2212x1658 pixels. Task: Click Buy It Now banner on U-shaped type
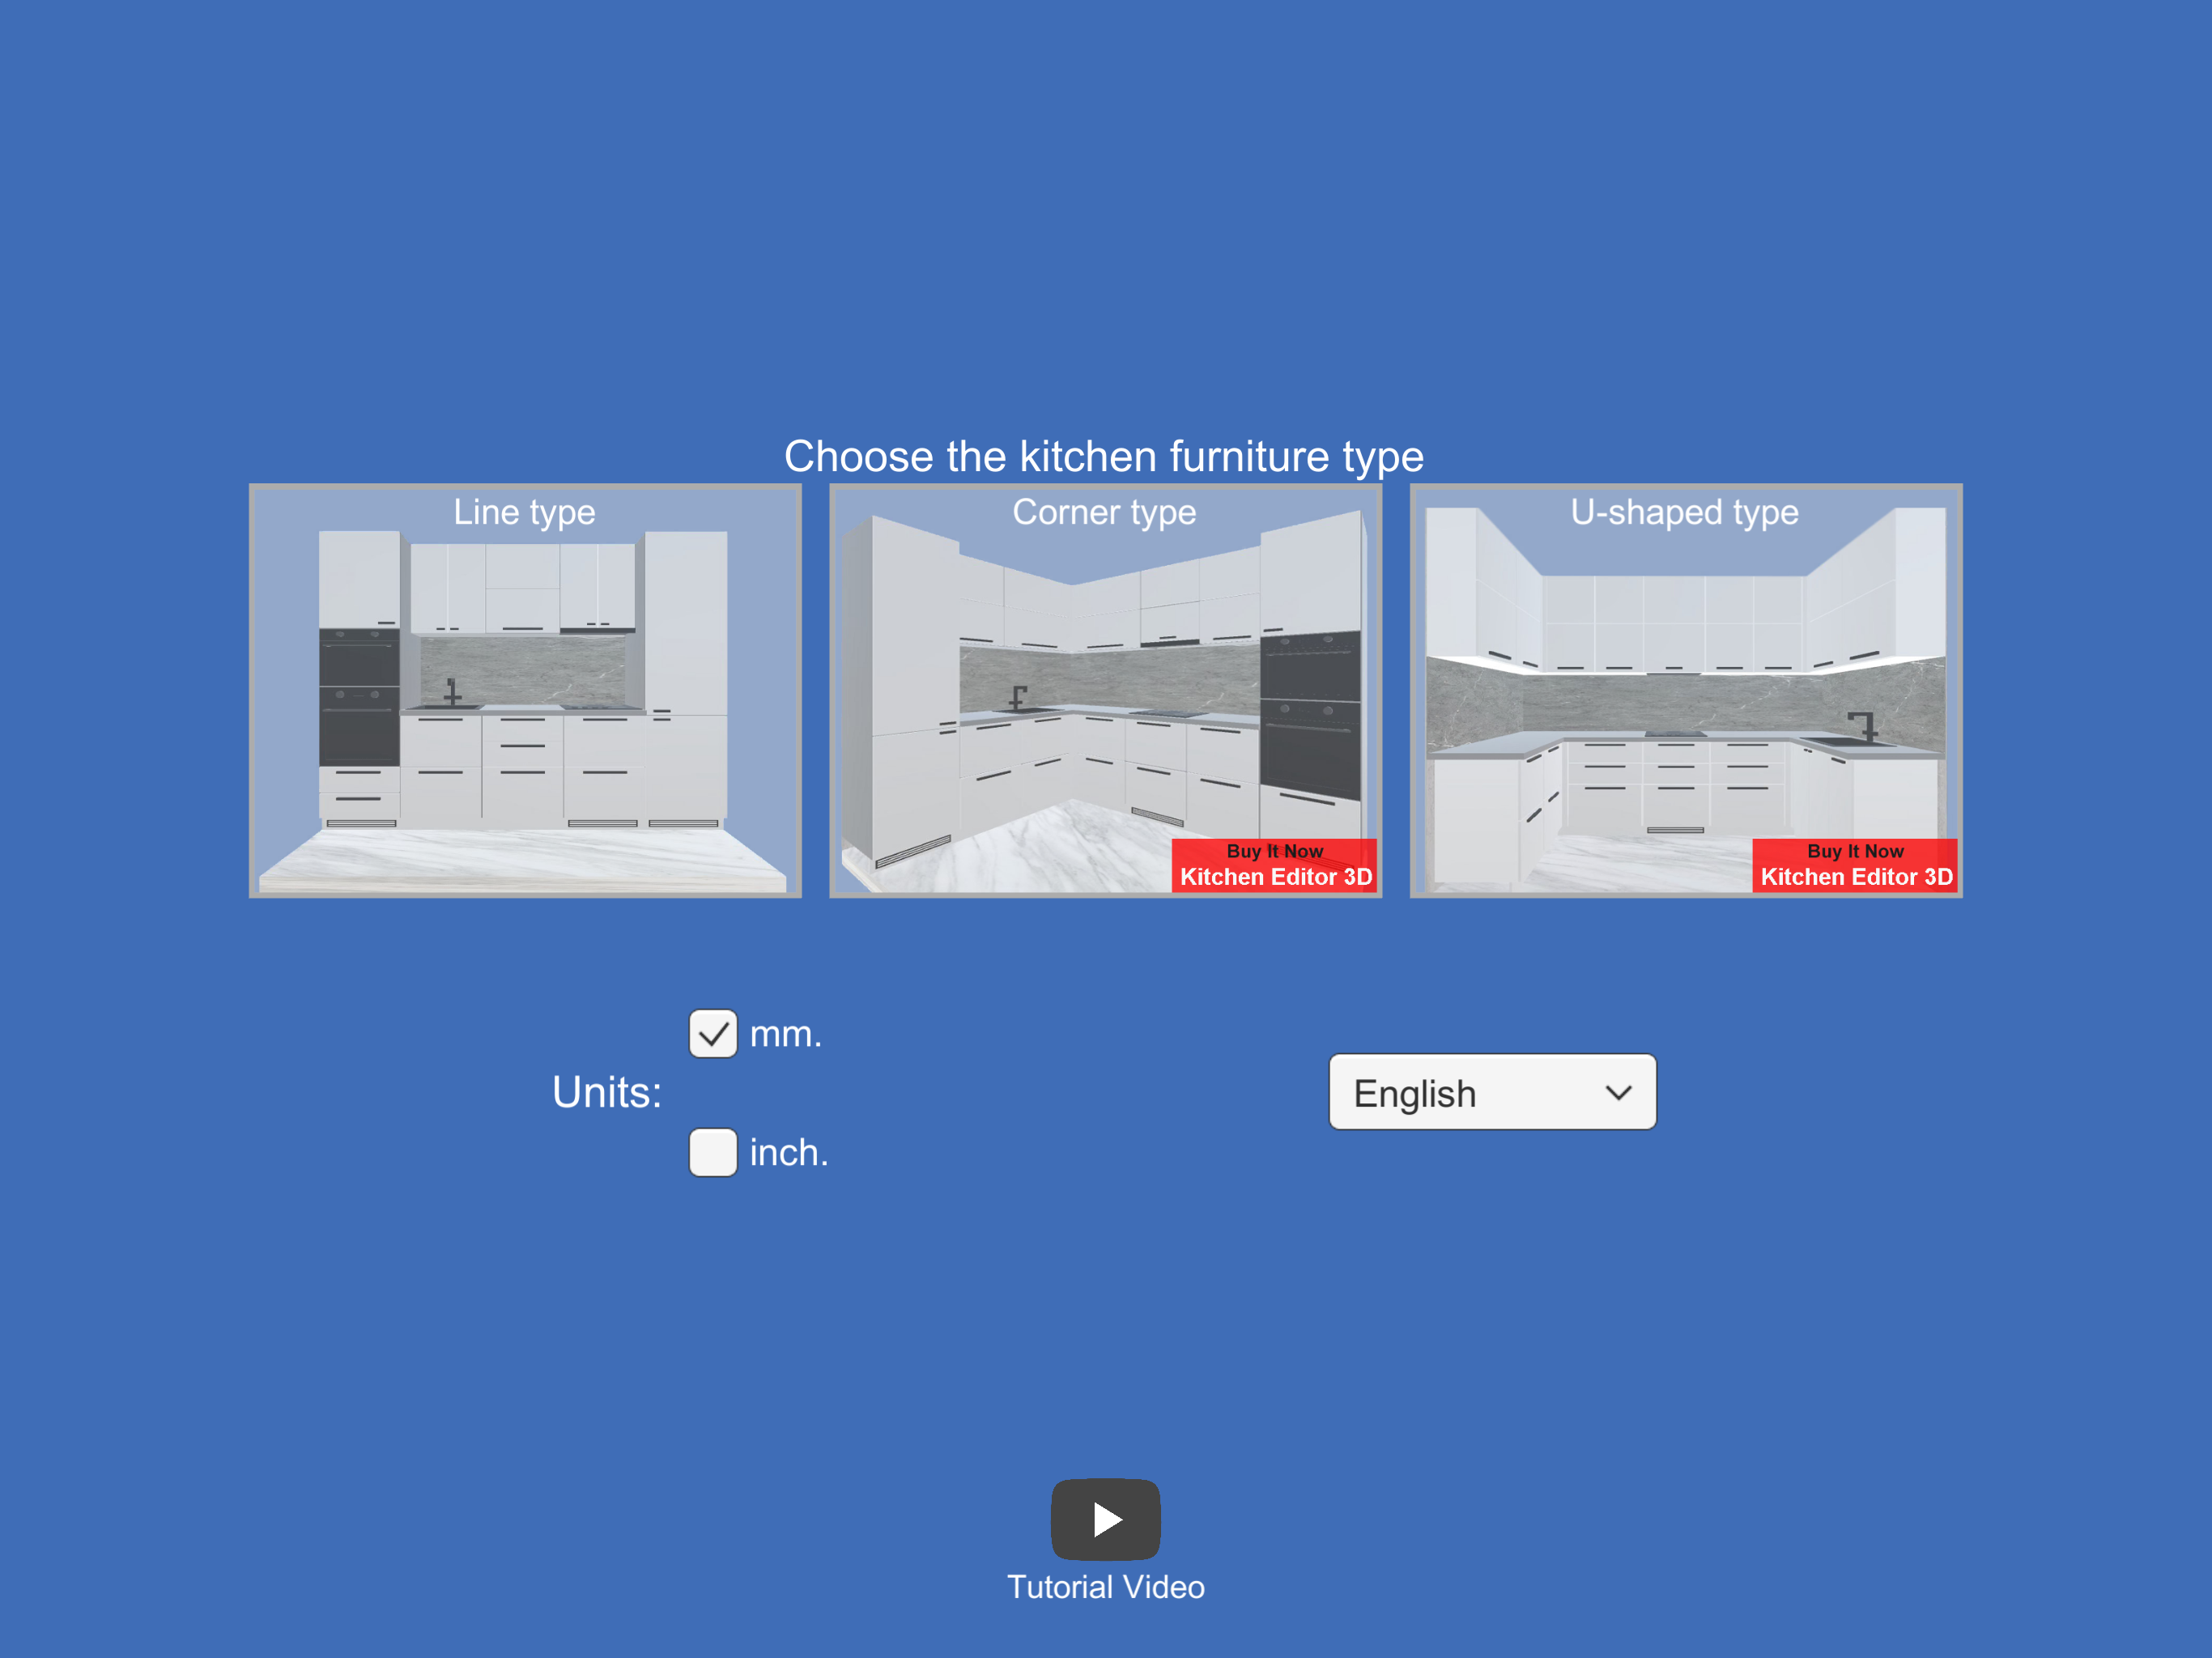[x=1855, y=865]
